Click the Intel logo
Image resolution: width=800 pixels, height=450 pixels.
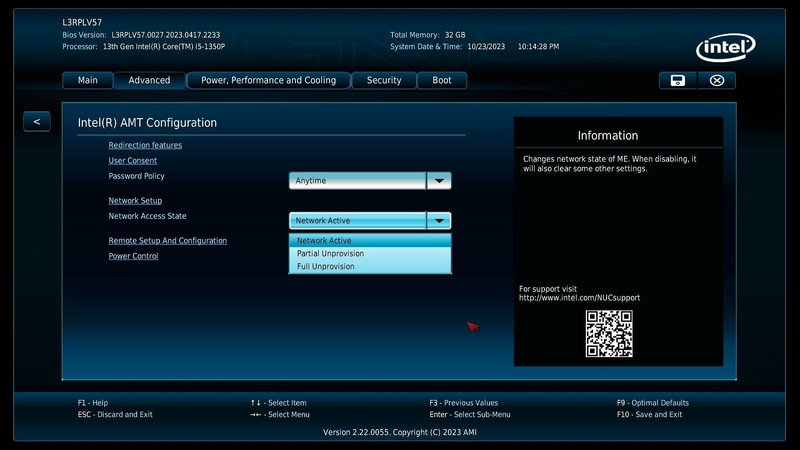pyautogui.click(x=726, y=47)
